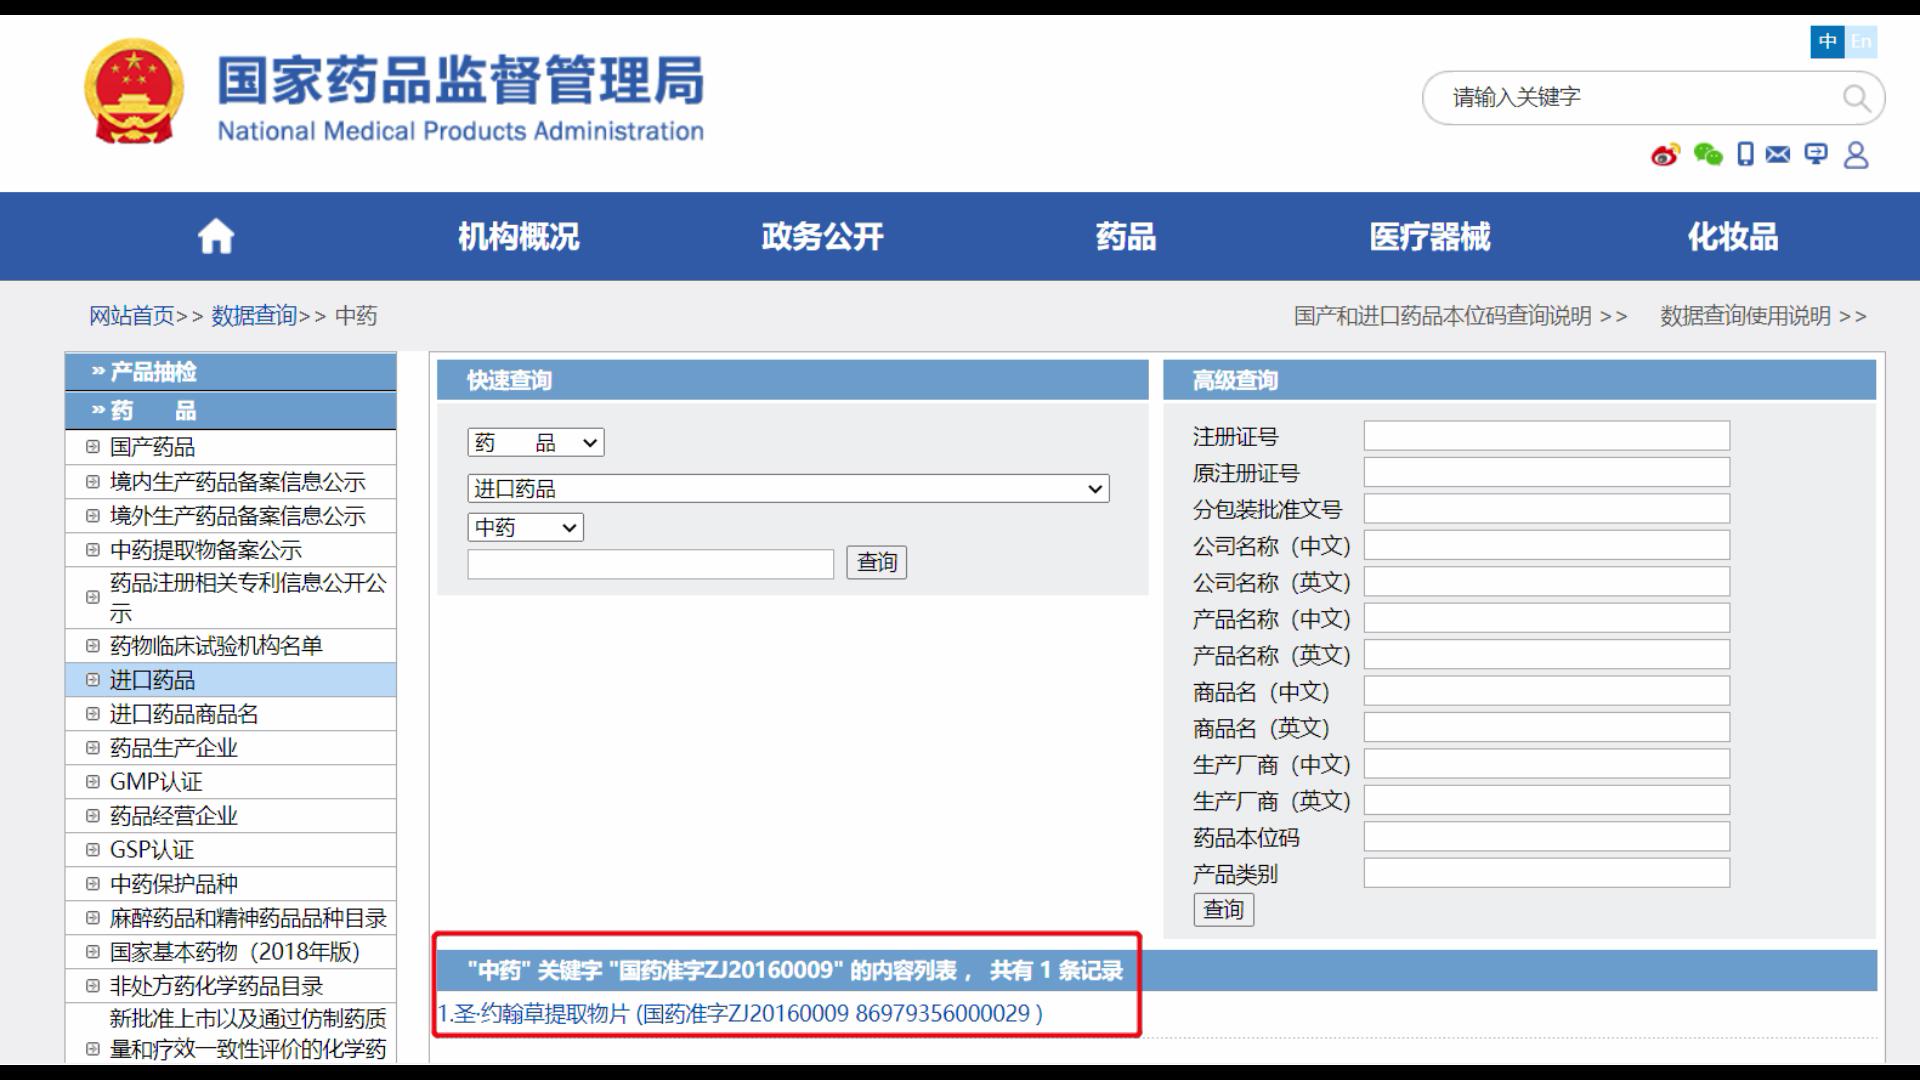Image resolution: width=1920 pixels, height=1080 pixels.
Task: Click the 查询 button under quick search
Action: click(x=875, y=562)
